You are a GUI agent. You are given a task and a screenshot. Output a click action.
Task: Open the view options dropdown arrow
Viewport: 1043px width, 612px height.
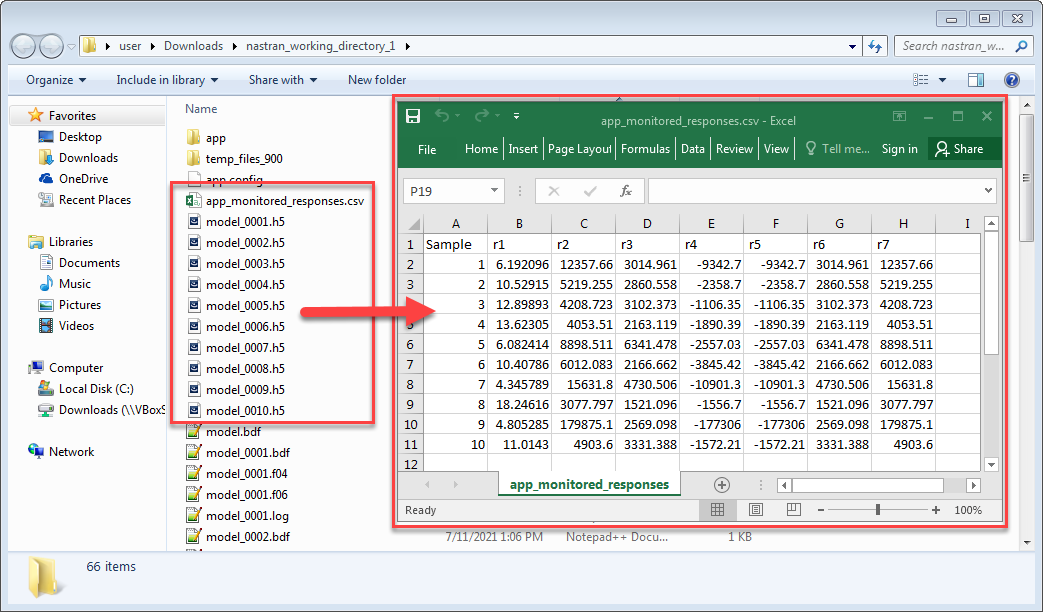coord(942,80)
